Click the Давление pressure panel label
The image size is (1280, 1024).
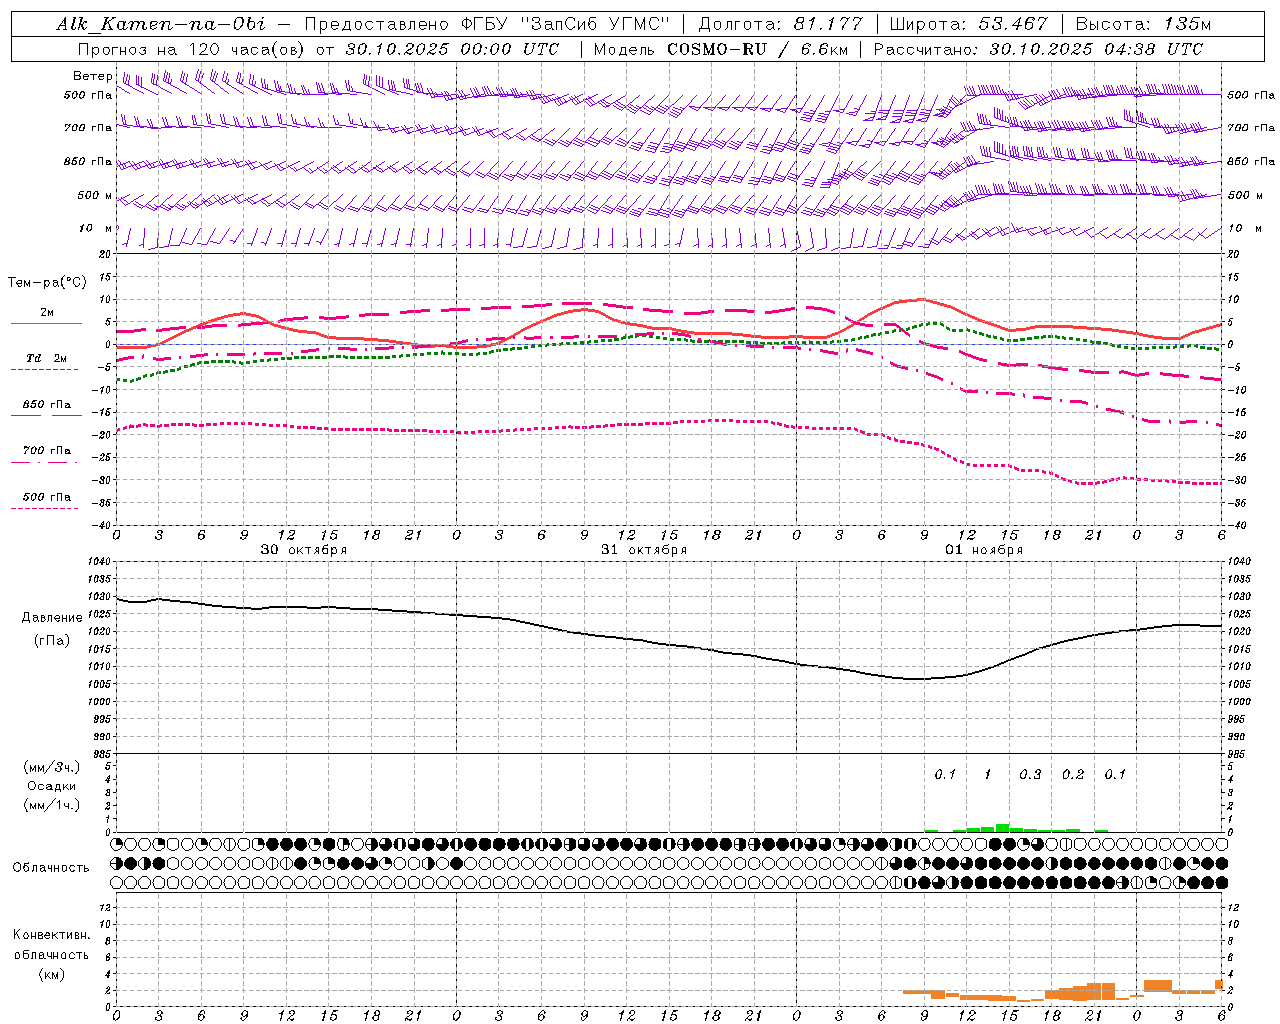(52, 618)
